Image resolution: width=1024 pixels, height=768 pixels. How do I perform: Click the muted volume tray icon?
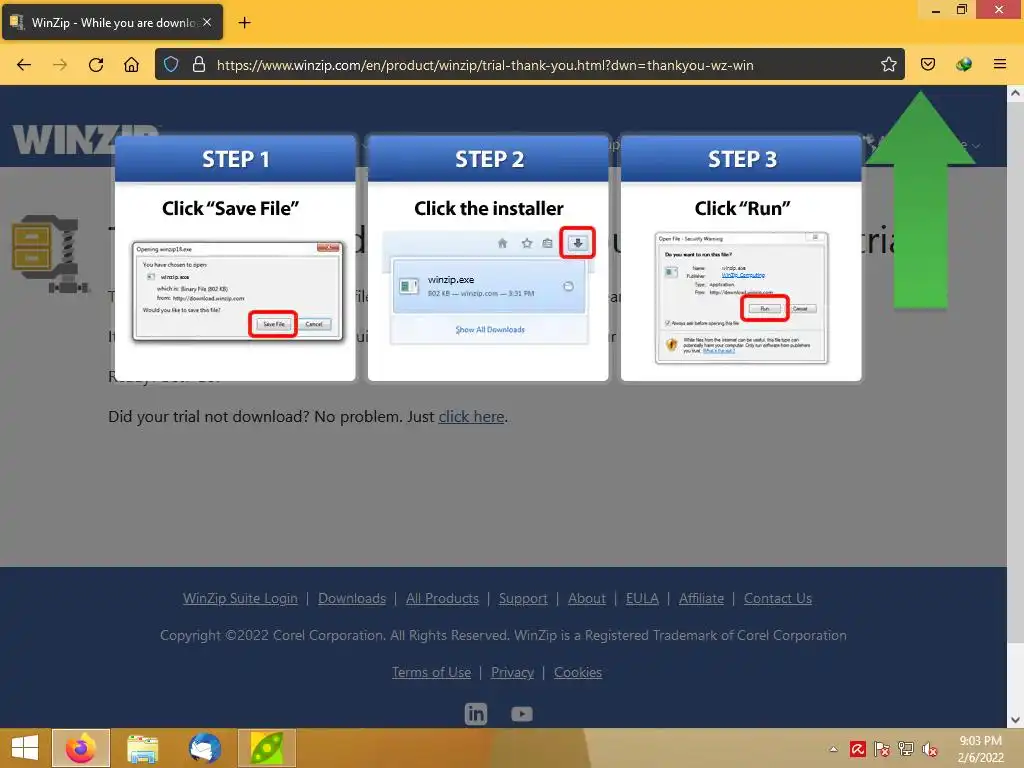pyautogui.click(x=930, y=749)
